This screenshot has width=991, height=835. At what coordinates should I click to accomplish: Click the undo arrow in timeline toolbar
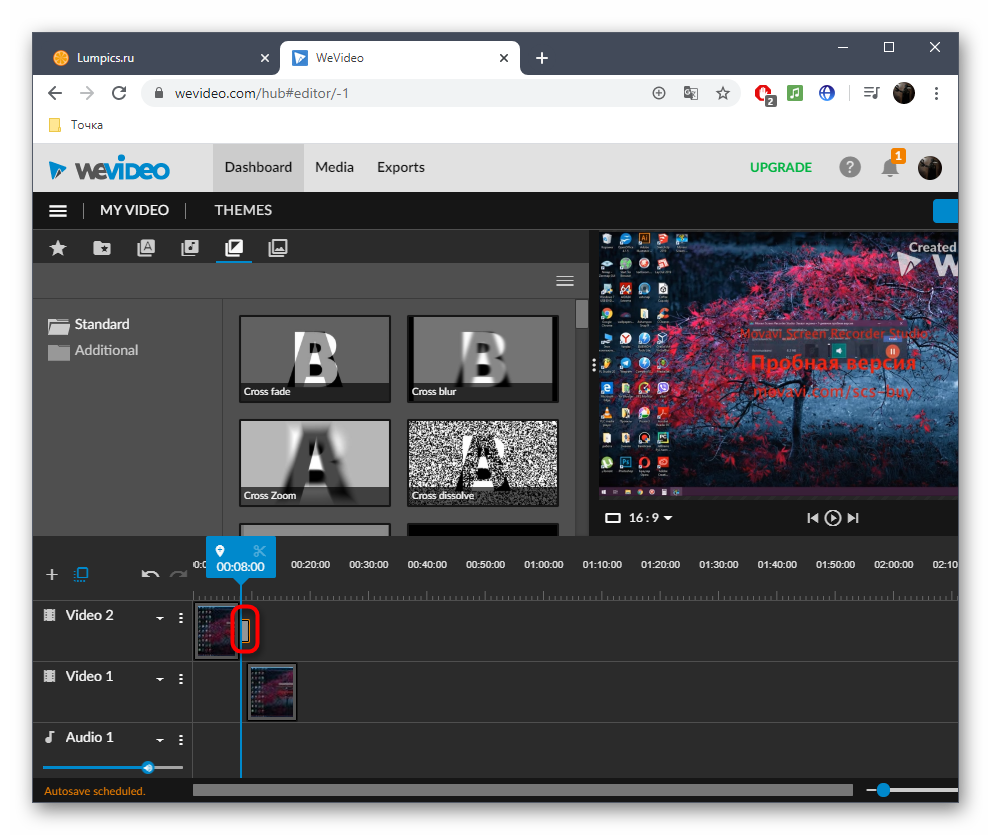(x=150, y=574)
